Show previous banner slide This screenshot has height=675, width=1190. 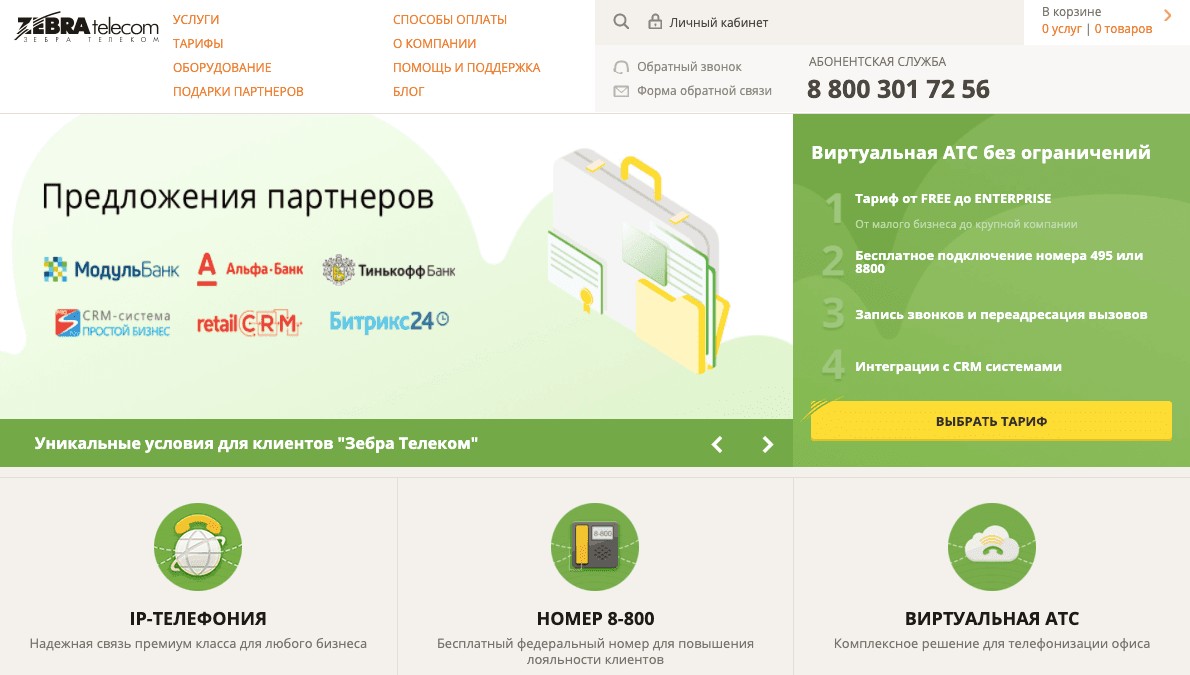coord(716,444)
